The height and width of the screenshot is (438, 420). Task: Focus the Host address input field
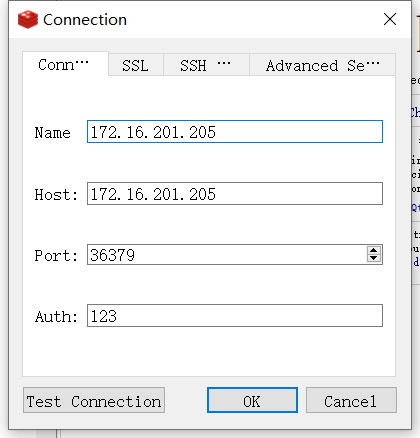(235, 193)
